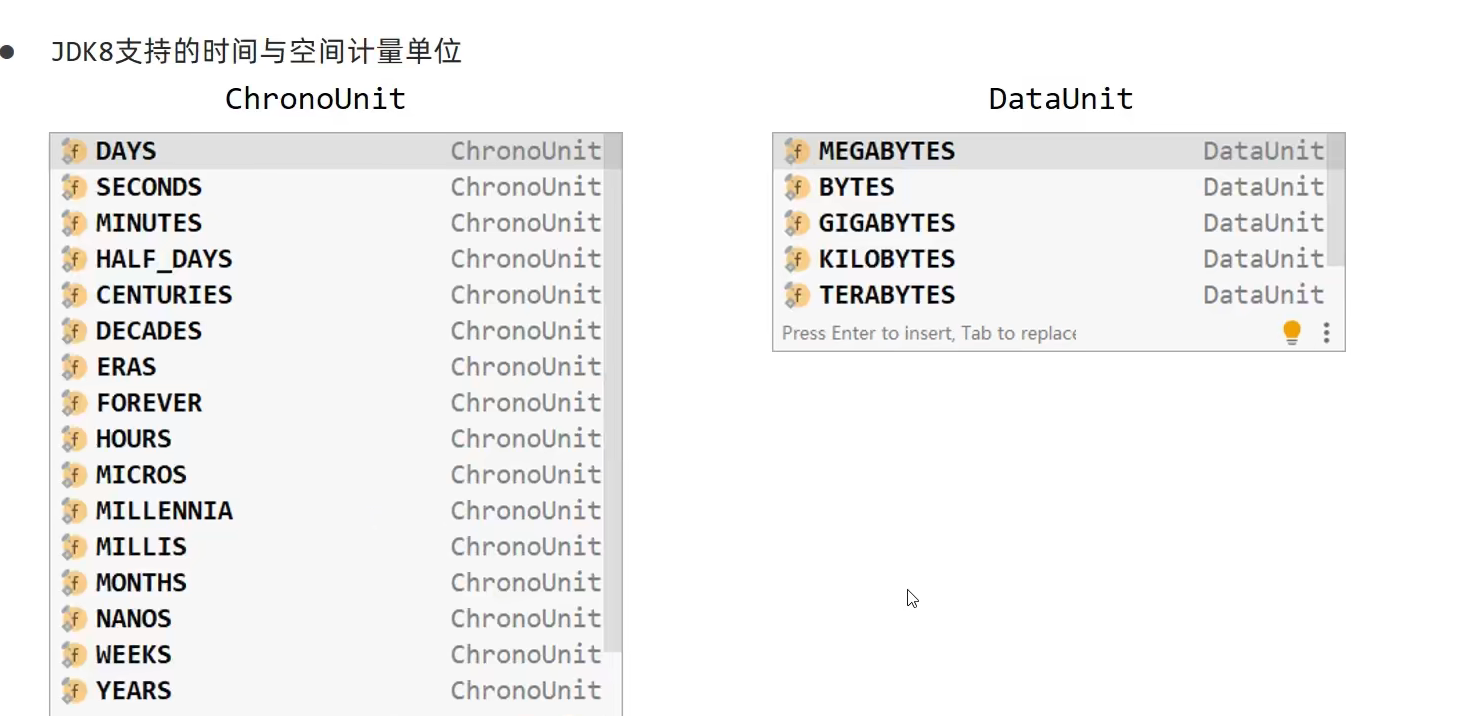The height and width of the screenshot is (716, 1462).
Task: Choose MINUTES from the completion list
Action: click(149, 223)
